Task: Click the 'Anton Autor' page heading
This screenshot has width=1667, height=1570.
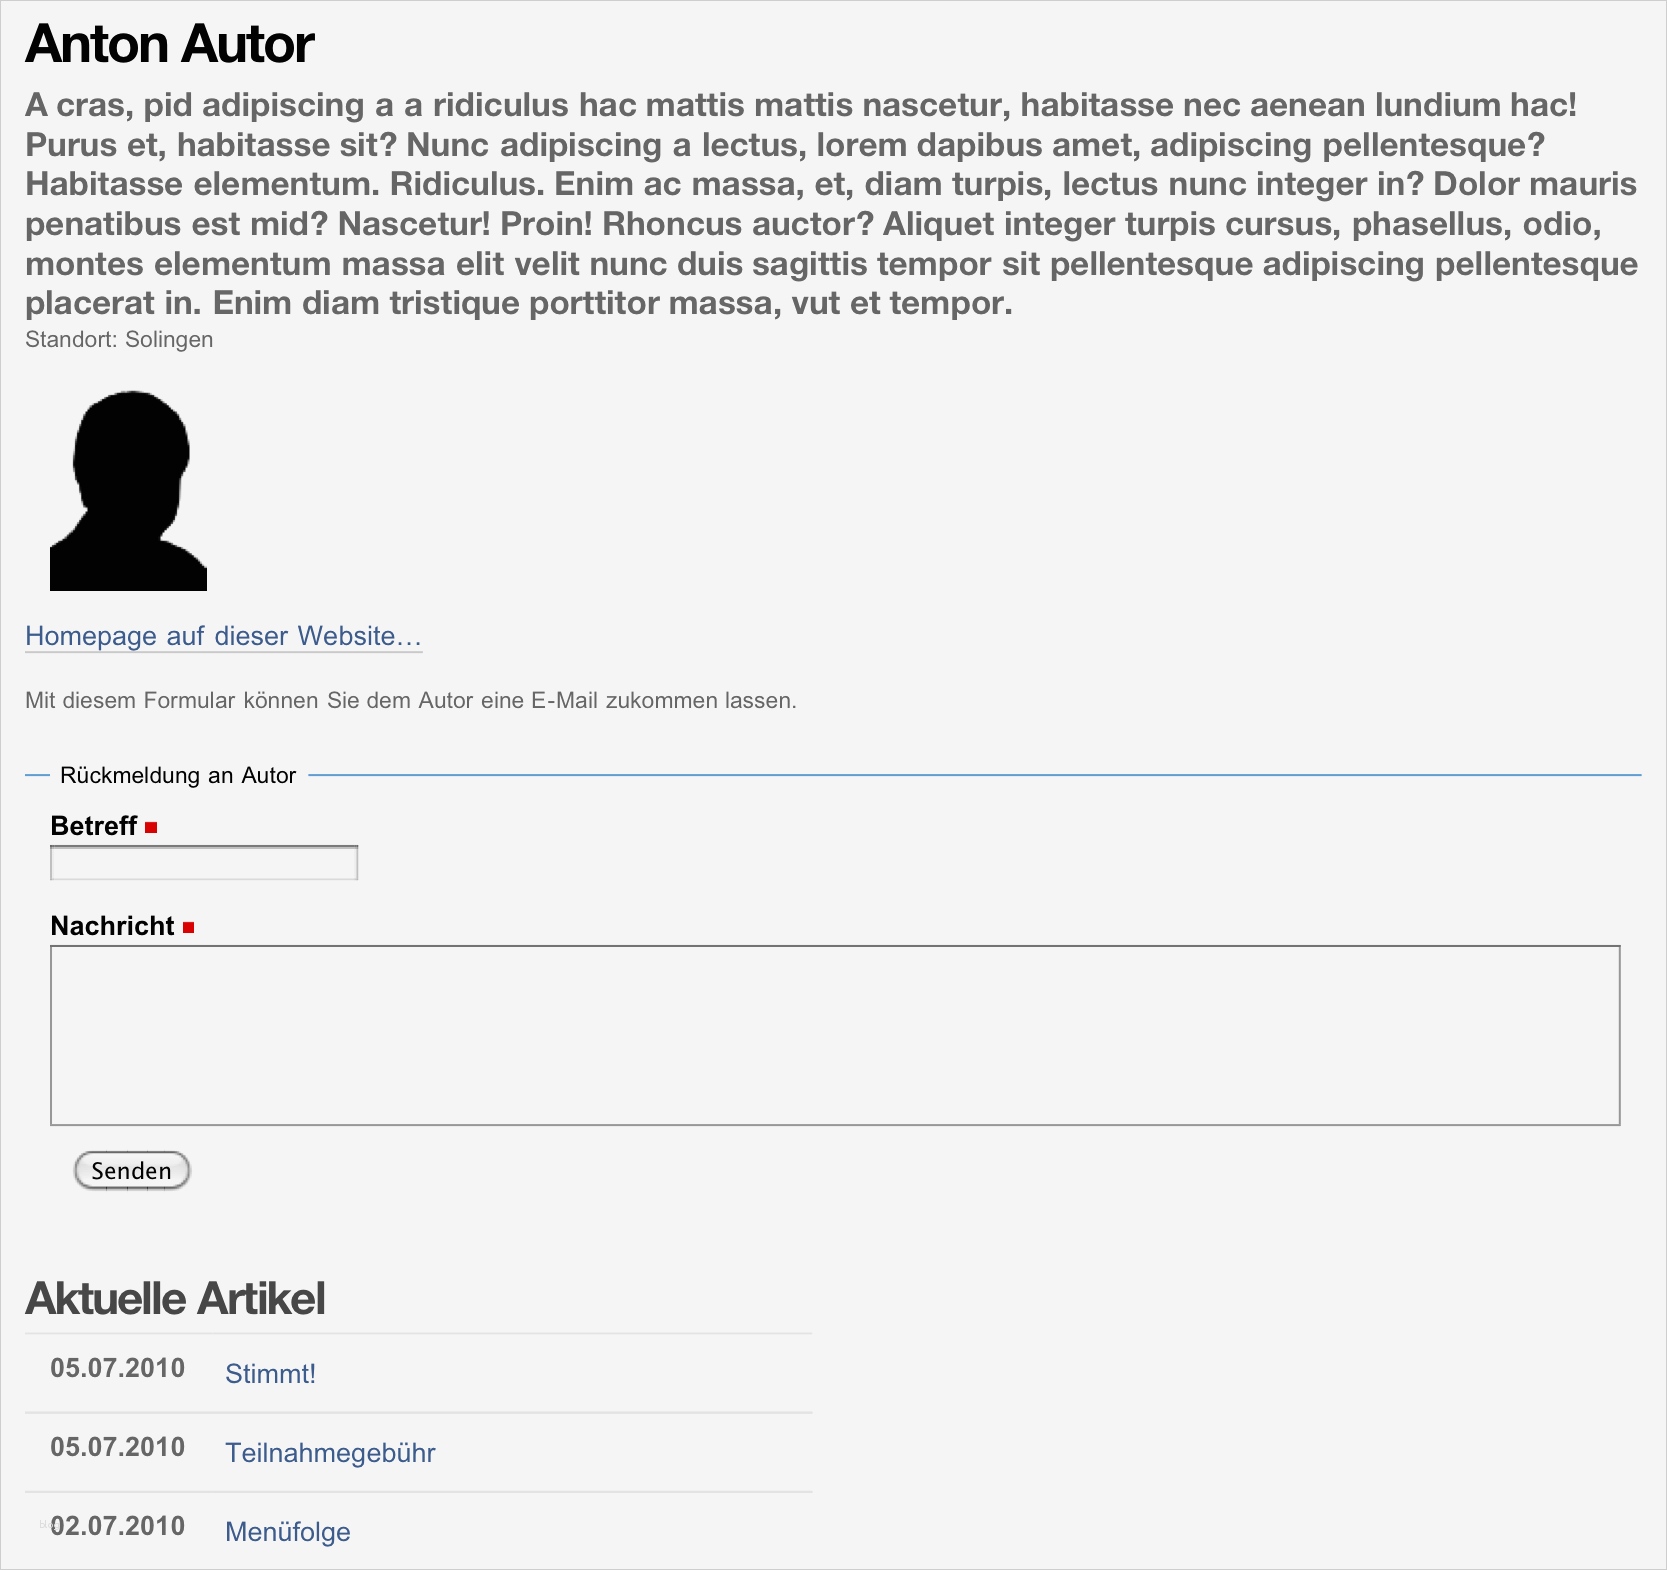Action: click(170, 44)
